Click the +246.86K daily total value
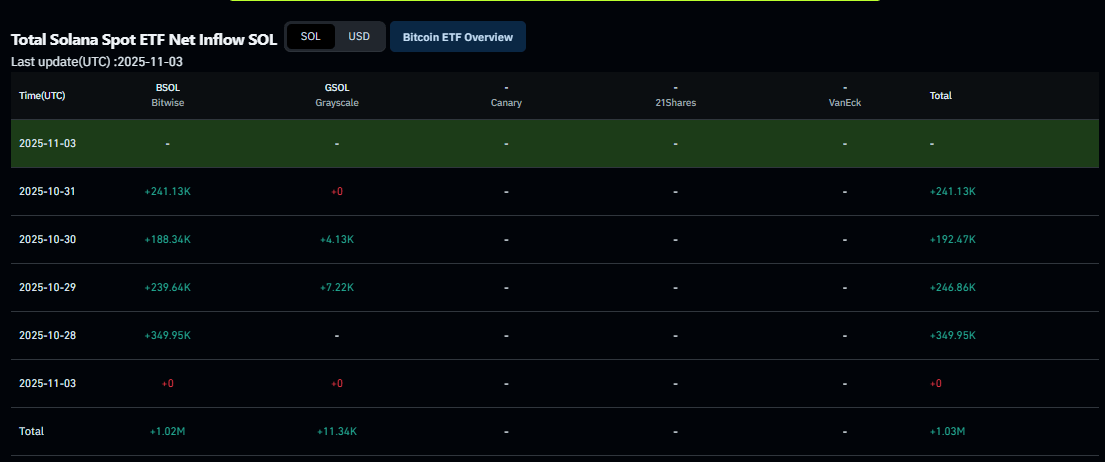This screenshot has width=1105, height=462. (952, 288)
